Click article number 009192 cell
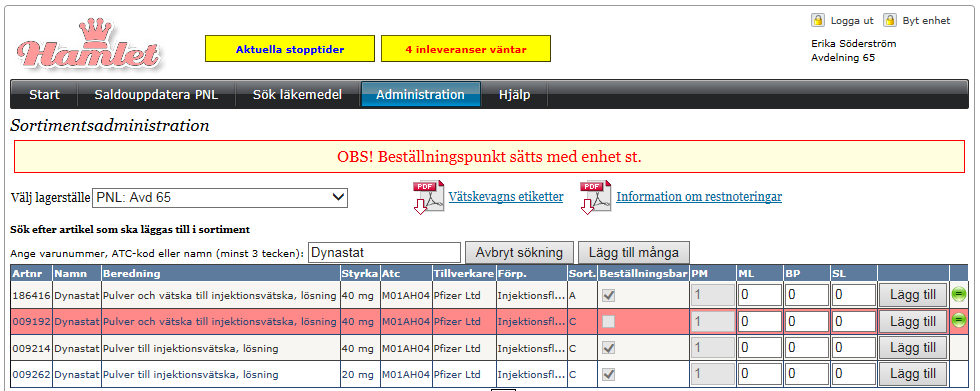The height and width of the screenshot is (391, 980). (31, 322)
